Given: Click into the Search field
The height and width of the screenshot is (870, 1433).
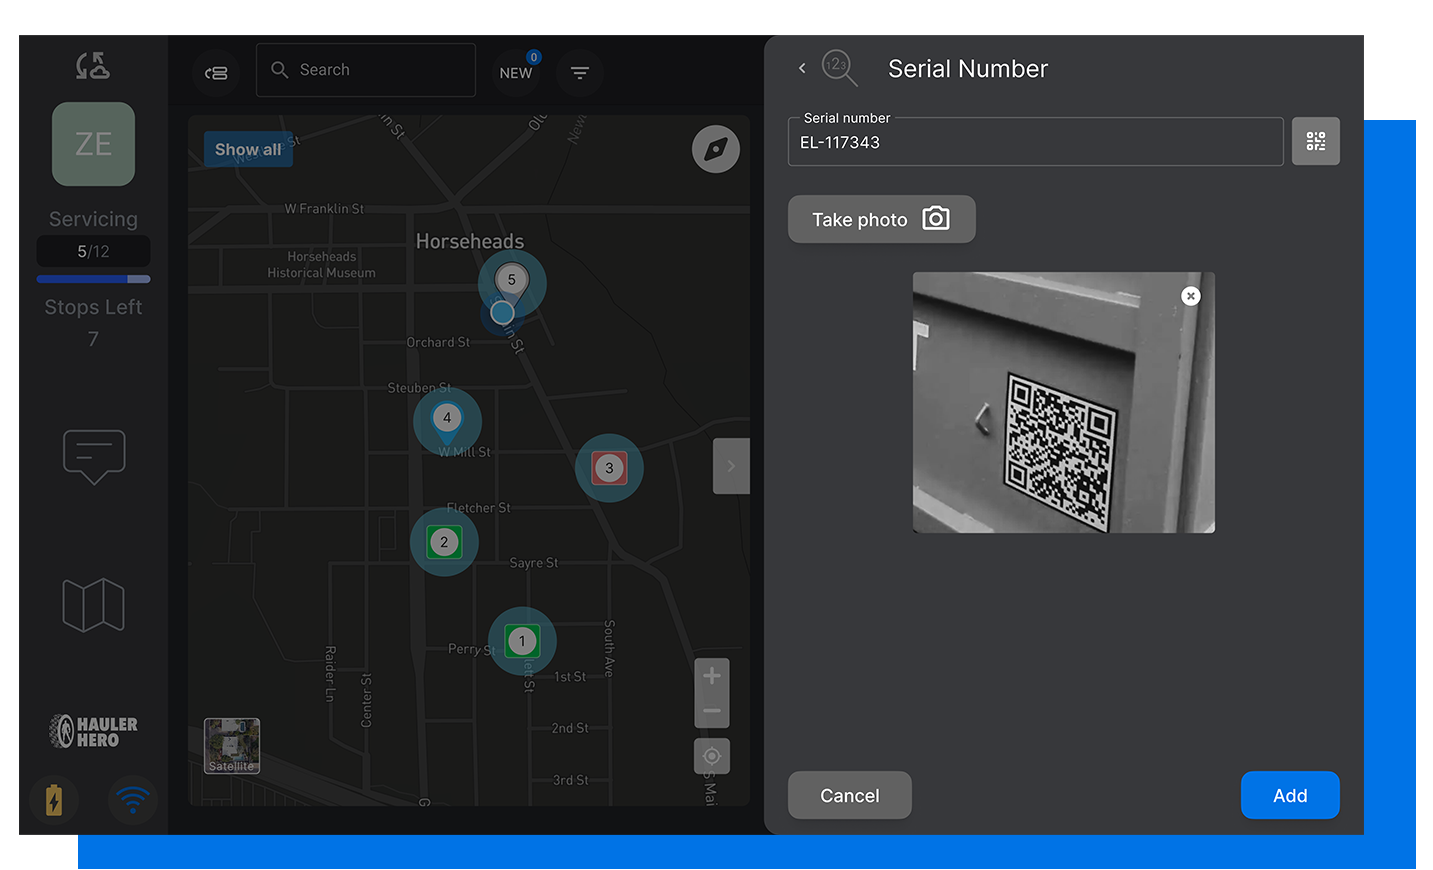Looking at the screenshot, I should point(366,70).
